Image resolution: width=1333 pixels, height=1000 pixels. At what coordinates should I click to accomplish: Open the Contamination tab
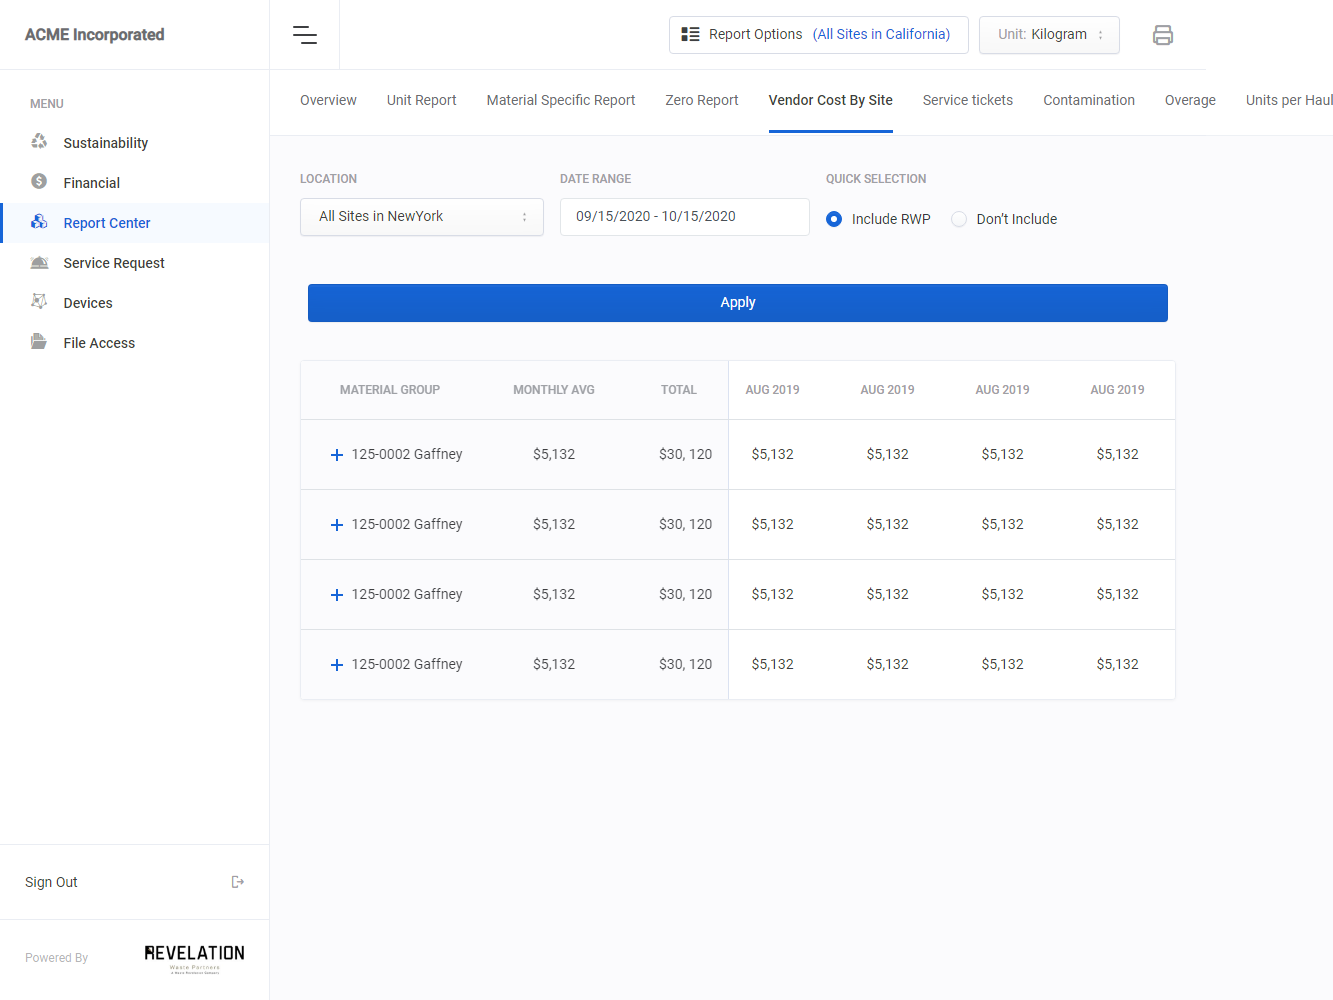pos(1089,100)
